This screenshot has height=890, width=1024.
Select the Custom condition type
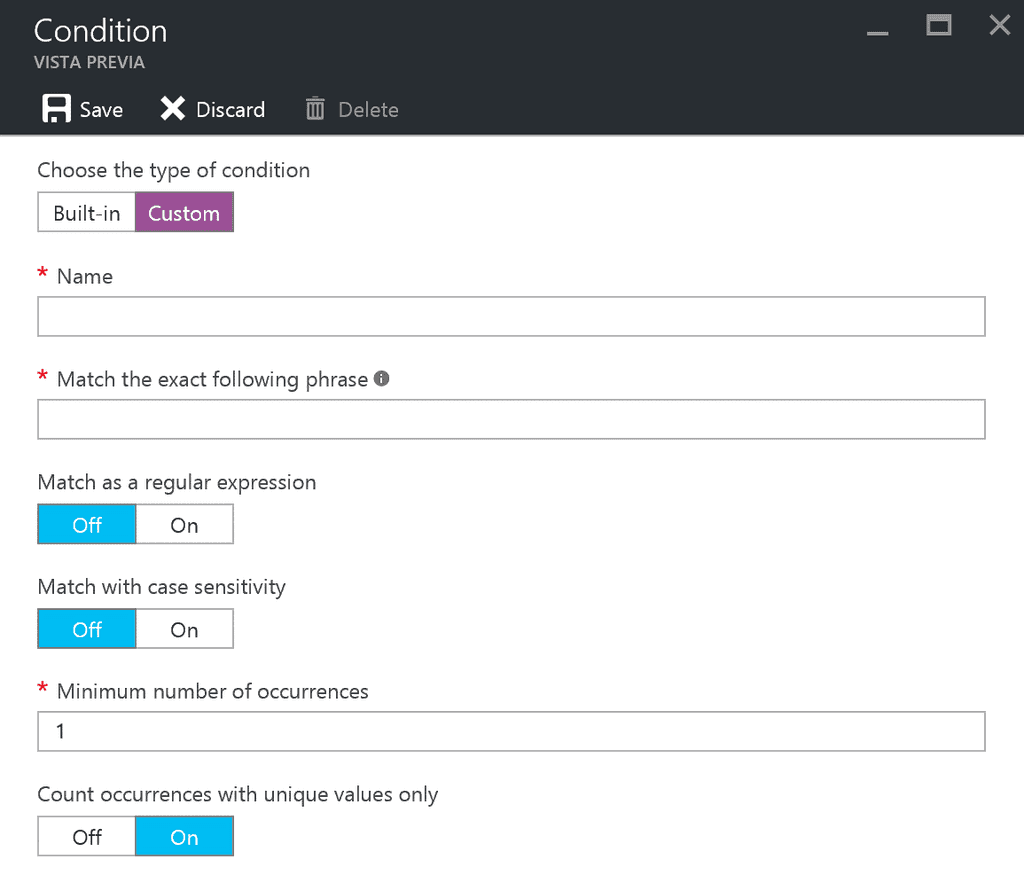click(184, 213)
